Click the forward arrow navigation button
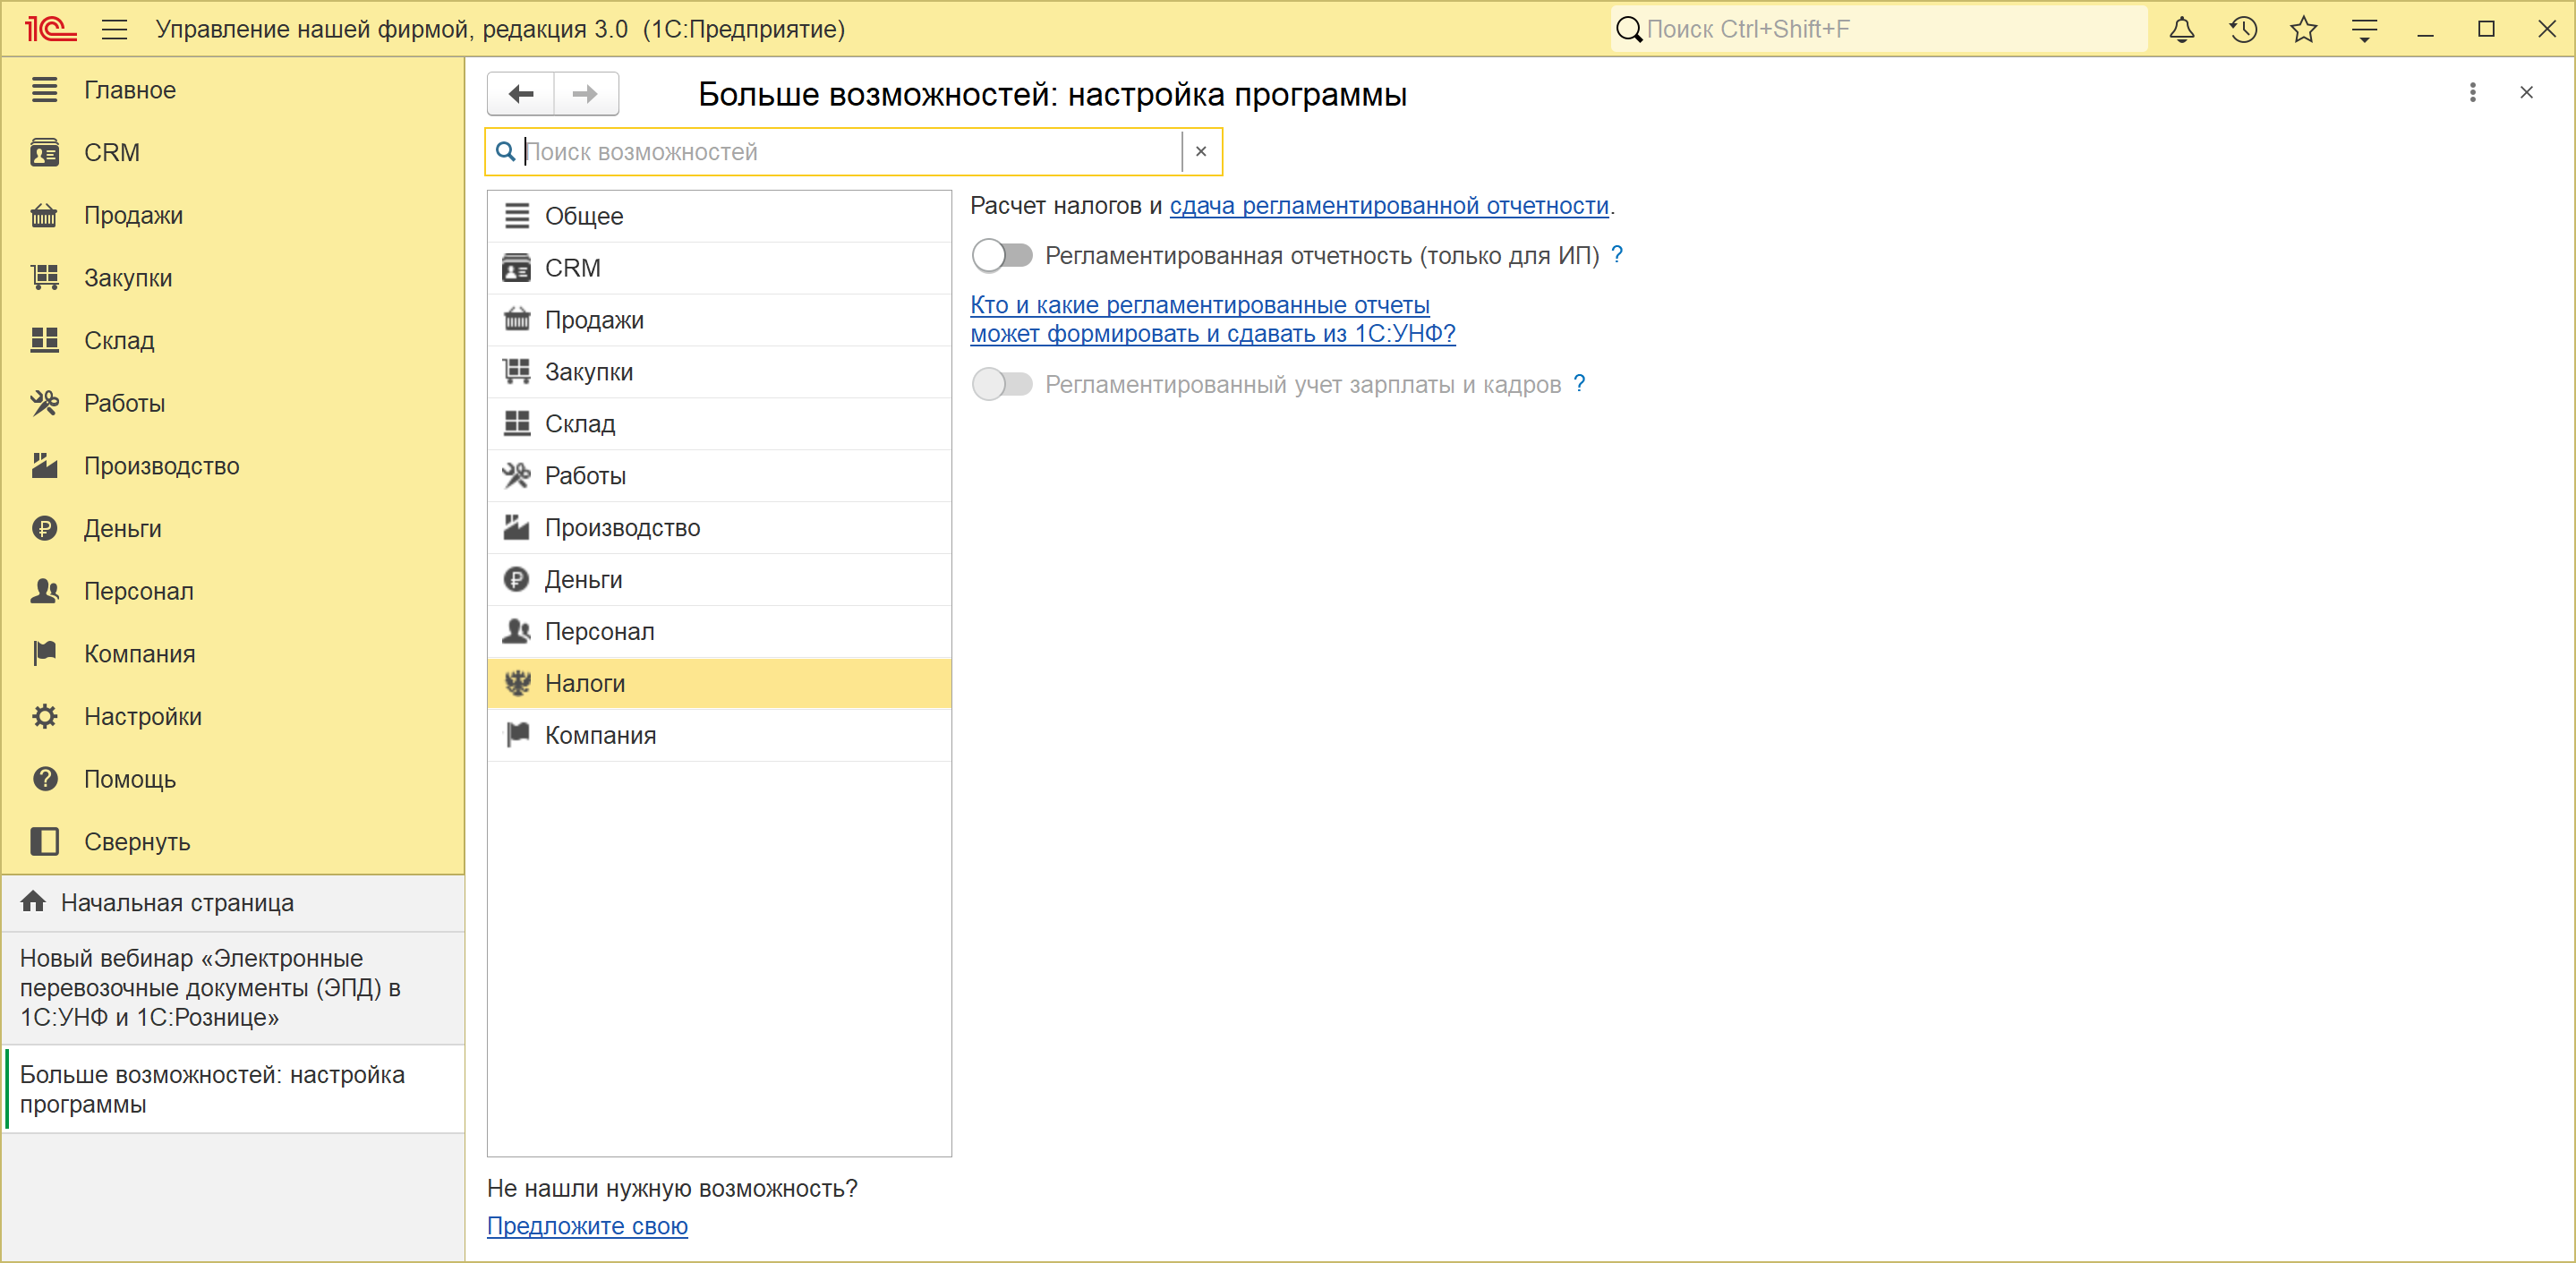Image resolution: width=2576 pixels, height=1263 pixels. pos(586,94)
